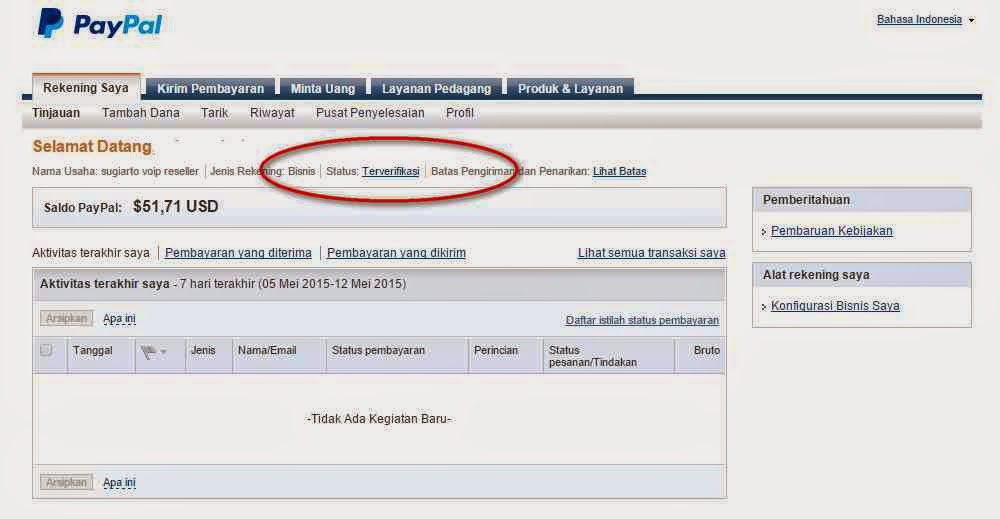Viewport: 1000px width, 519px height.
Task: Open Konfigurasi Bisnis Saya link
Action: coord(835,305)
